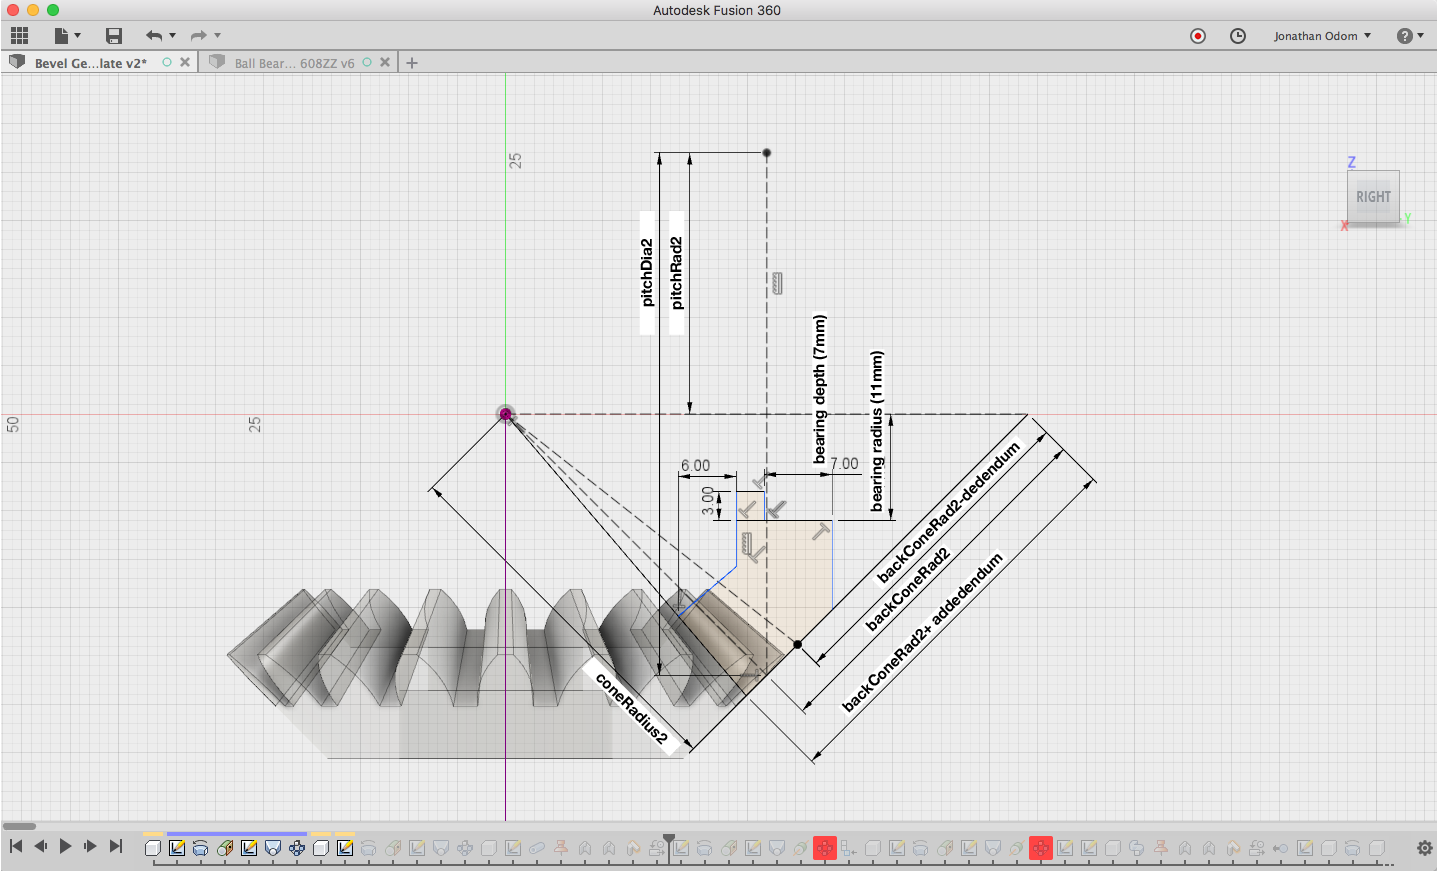Expand the File menu dropdown
Image resolution: width=1437 pixels, height=871 pixels.
coord(67,36)
